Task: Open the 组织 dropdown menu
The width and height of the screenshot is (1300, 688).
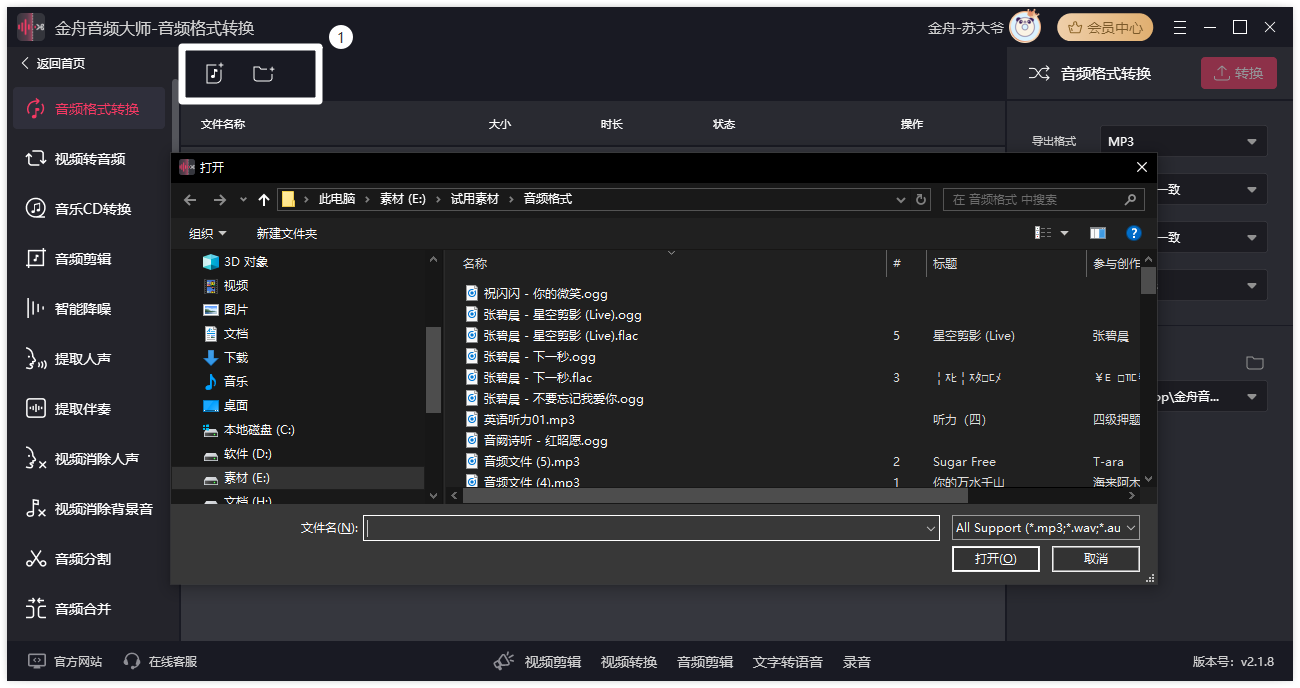Action: click(208, 233)
